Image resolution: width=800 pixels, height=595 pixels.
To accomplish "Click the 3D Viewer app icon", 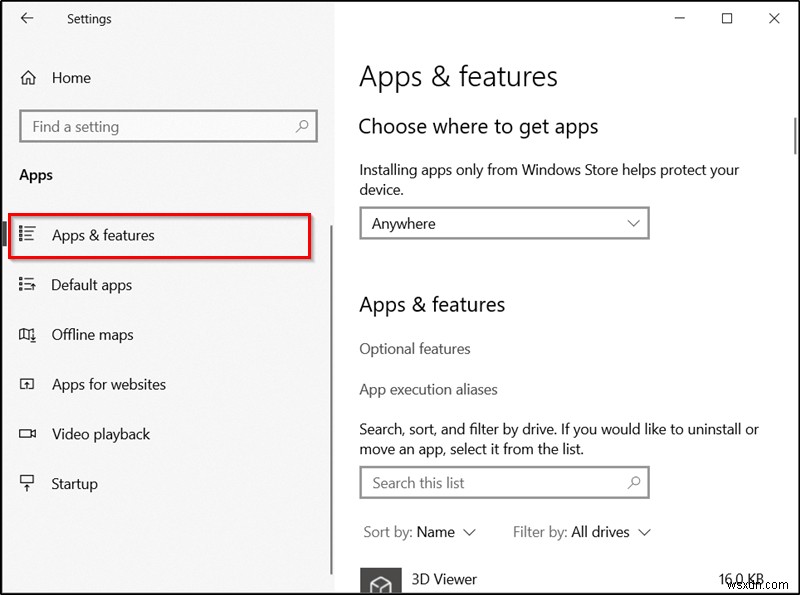I will (x=381, y=579).
